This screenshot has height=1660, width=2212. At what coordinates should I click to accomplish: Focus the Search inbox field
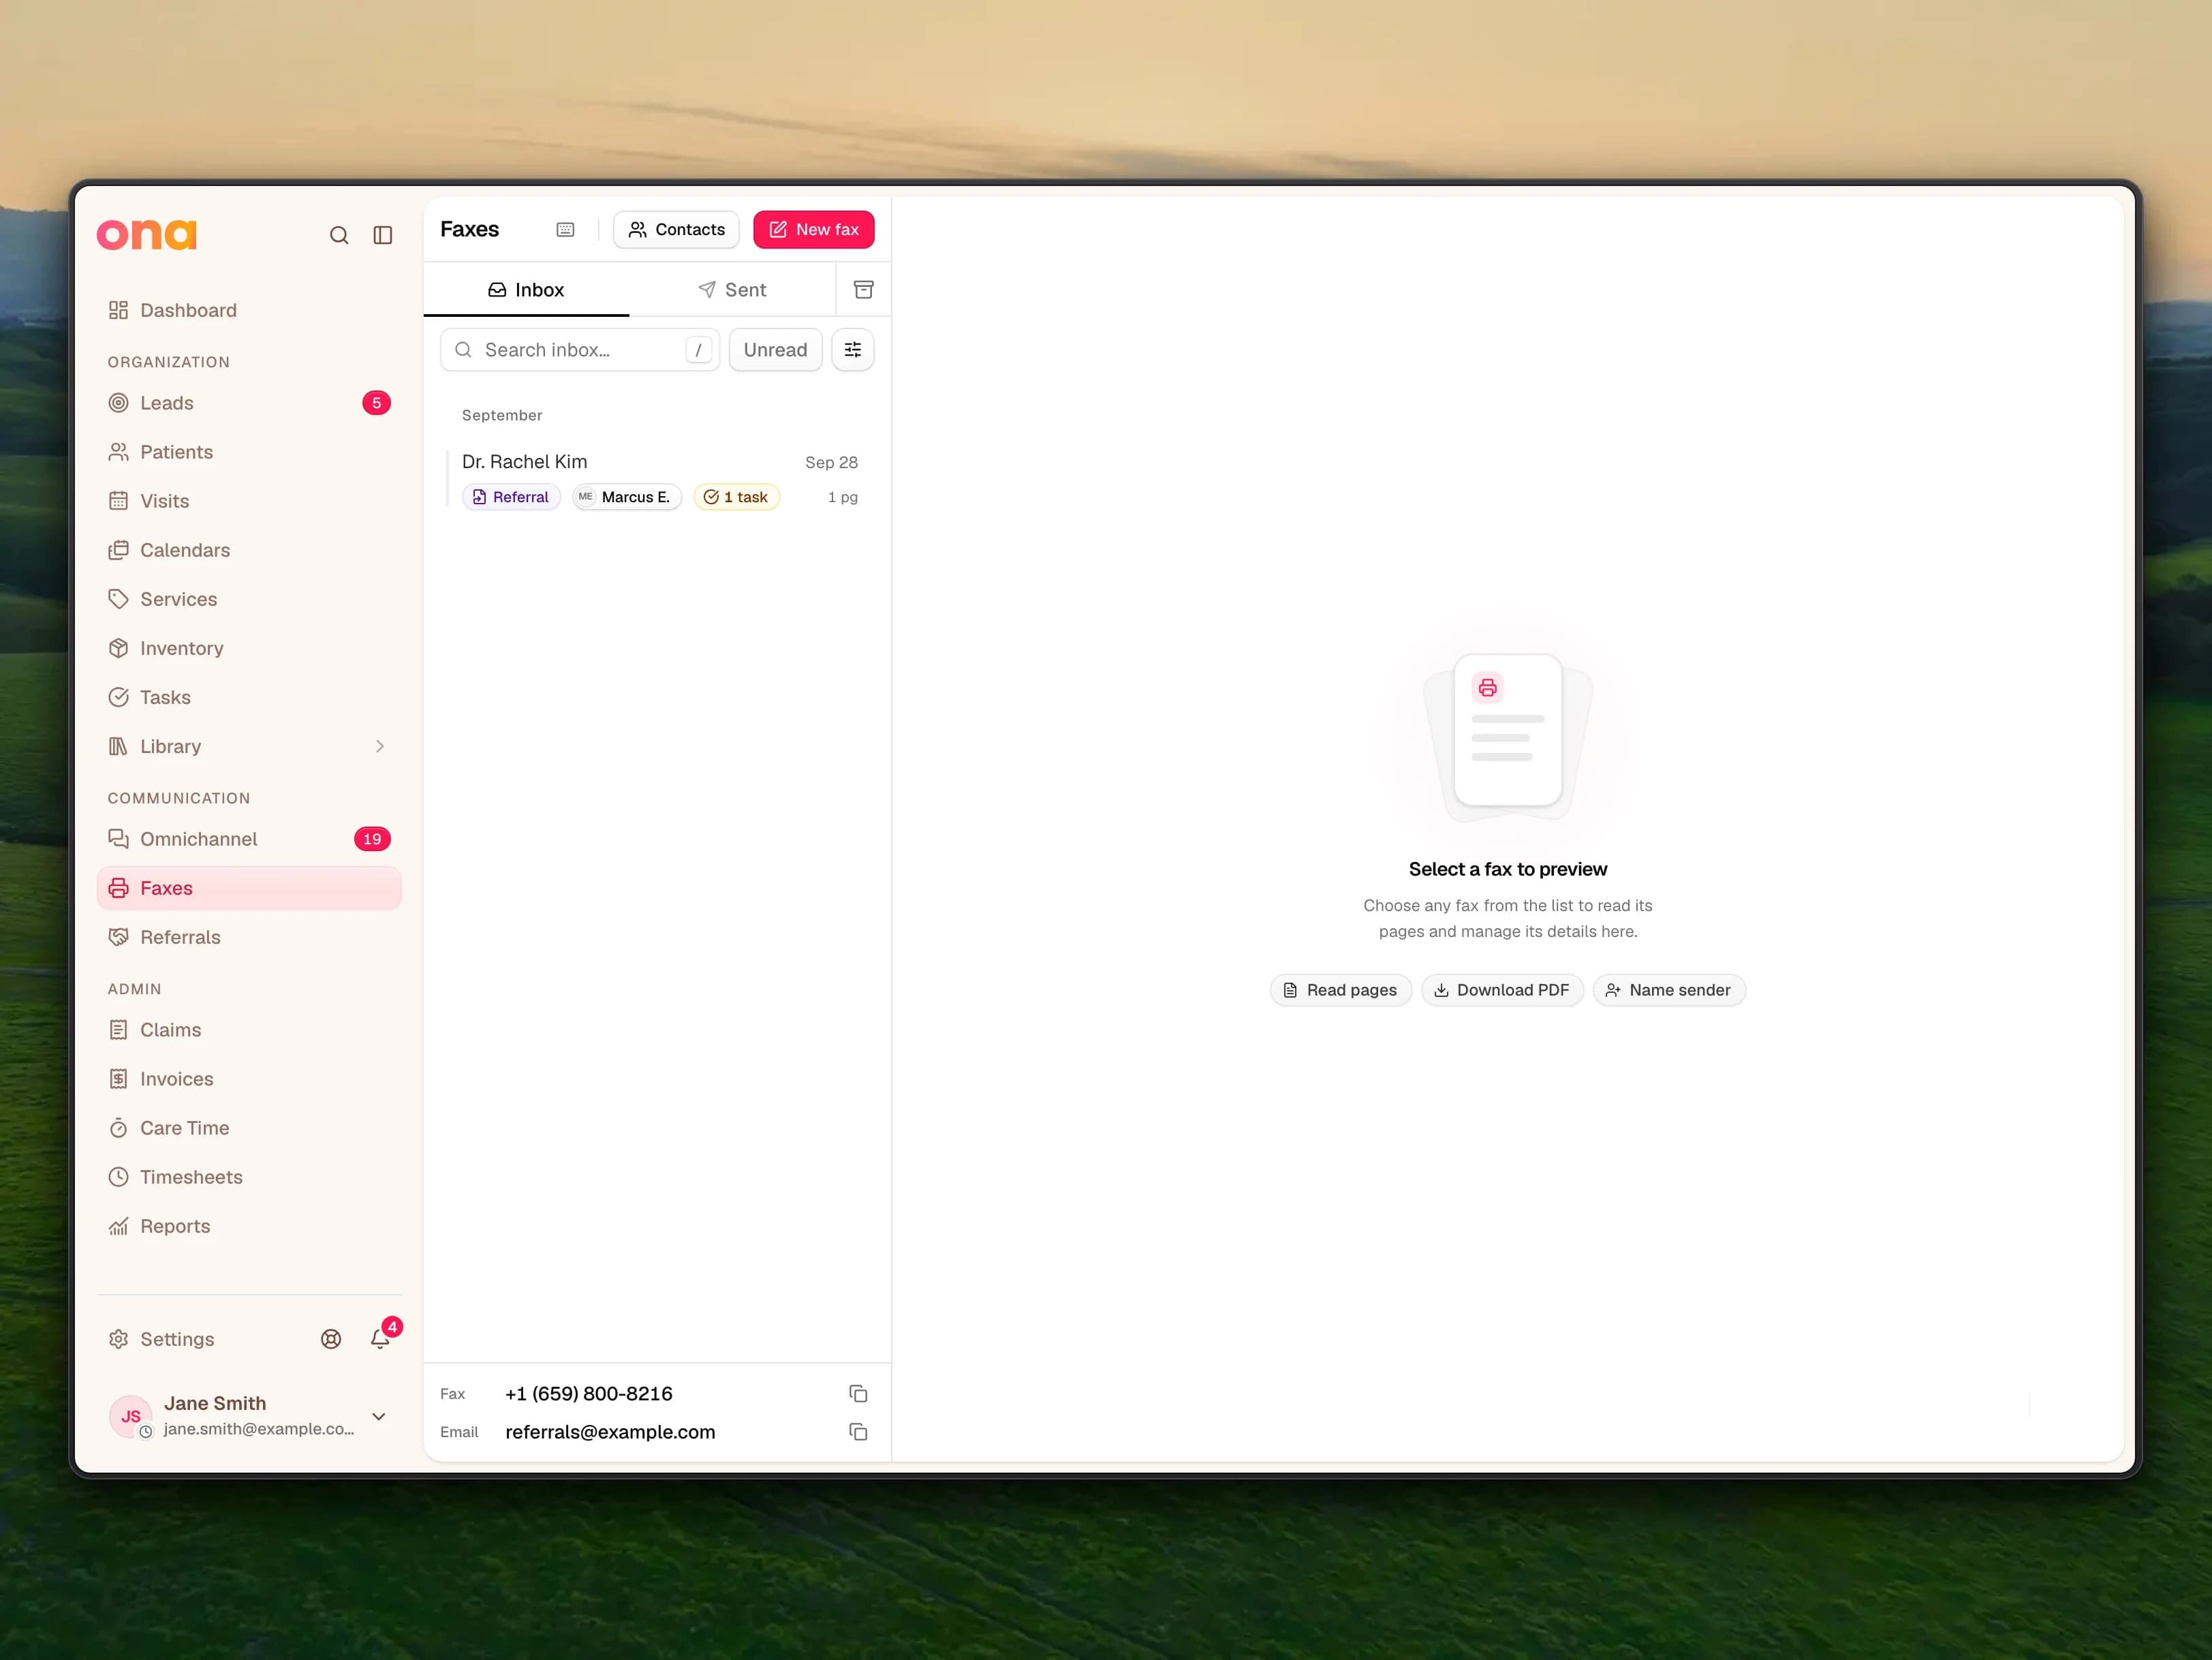click(580, 350)
